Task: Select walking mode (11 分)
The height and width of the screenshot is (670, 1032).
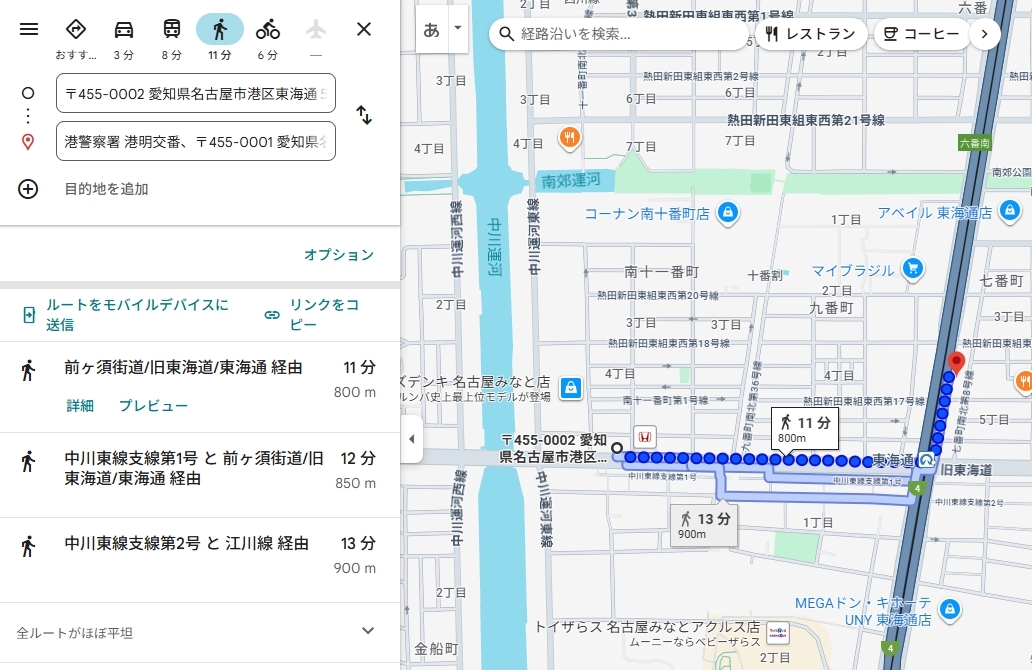Action: point(220,30)
